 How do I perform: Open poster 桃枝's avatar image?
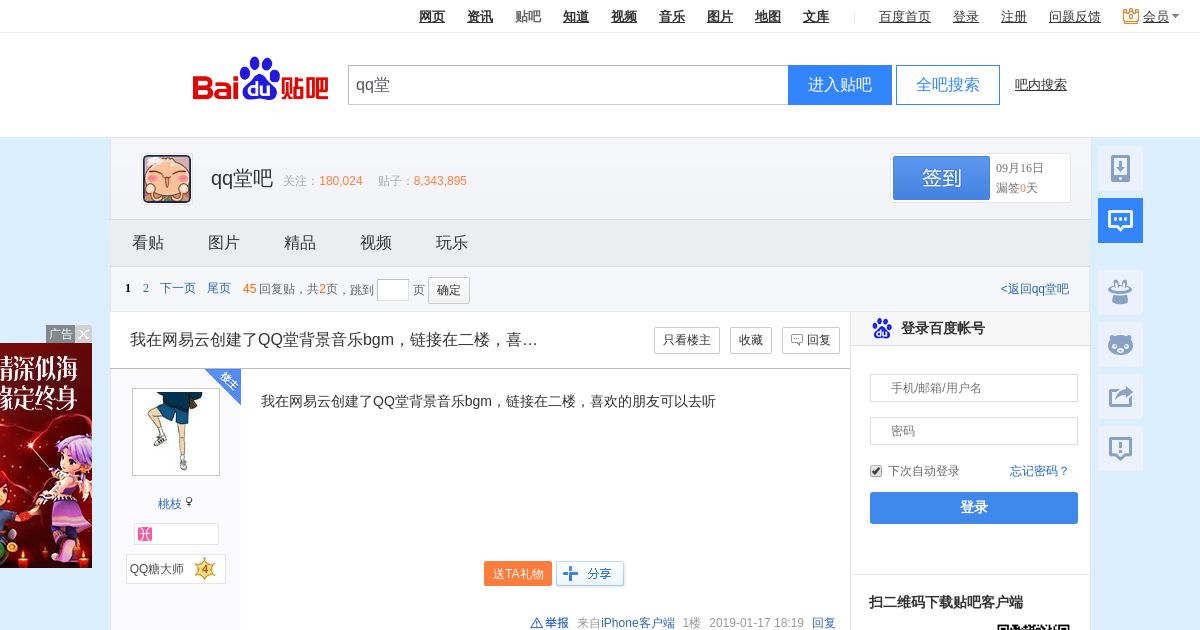(x=176, y=432)
